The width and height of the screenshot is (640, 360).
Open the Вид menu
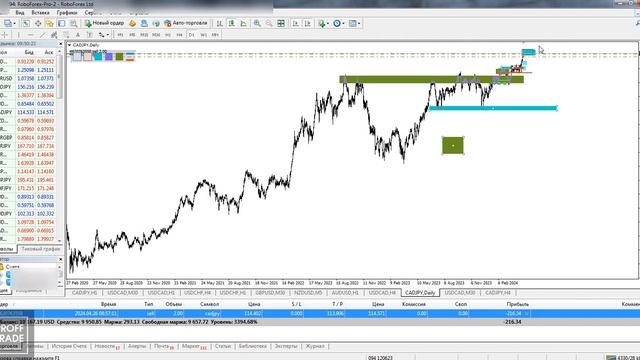click(x=20, y=13)
